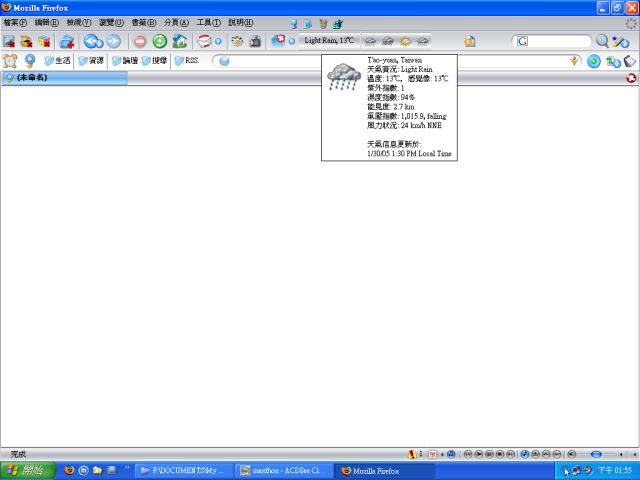Click the media player Pause button
Image resolution: width=640 pixels, height=480 pixels.
coord(489,454)
